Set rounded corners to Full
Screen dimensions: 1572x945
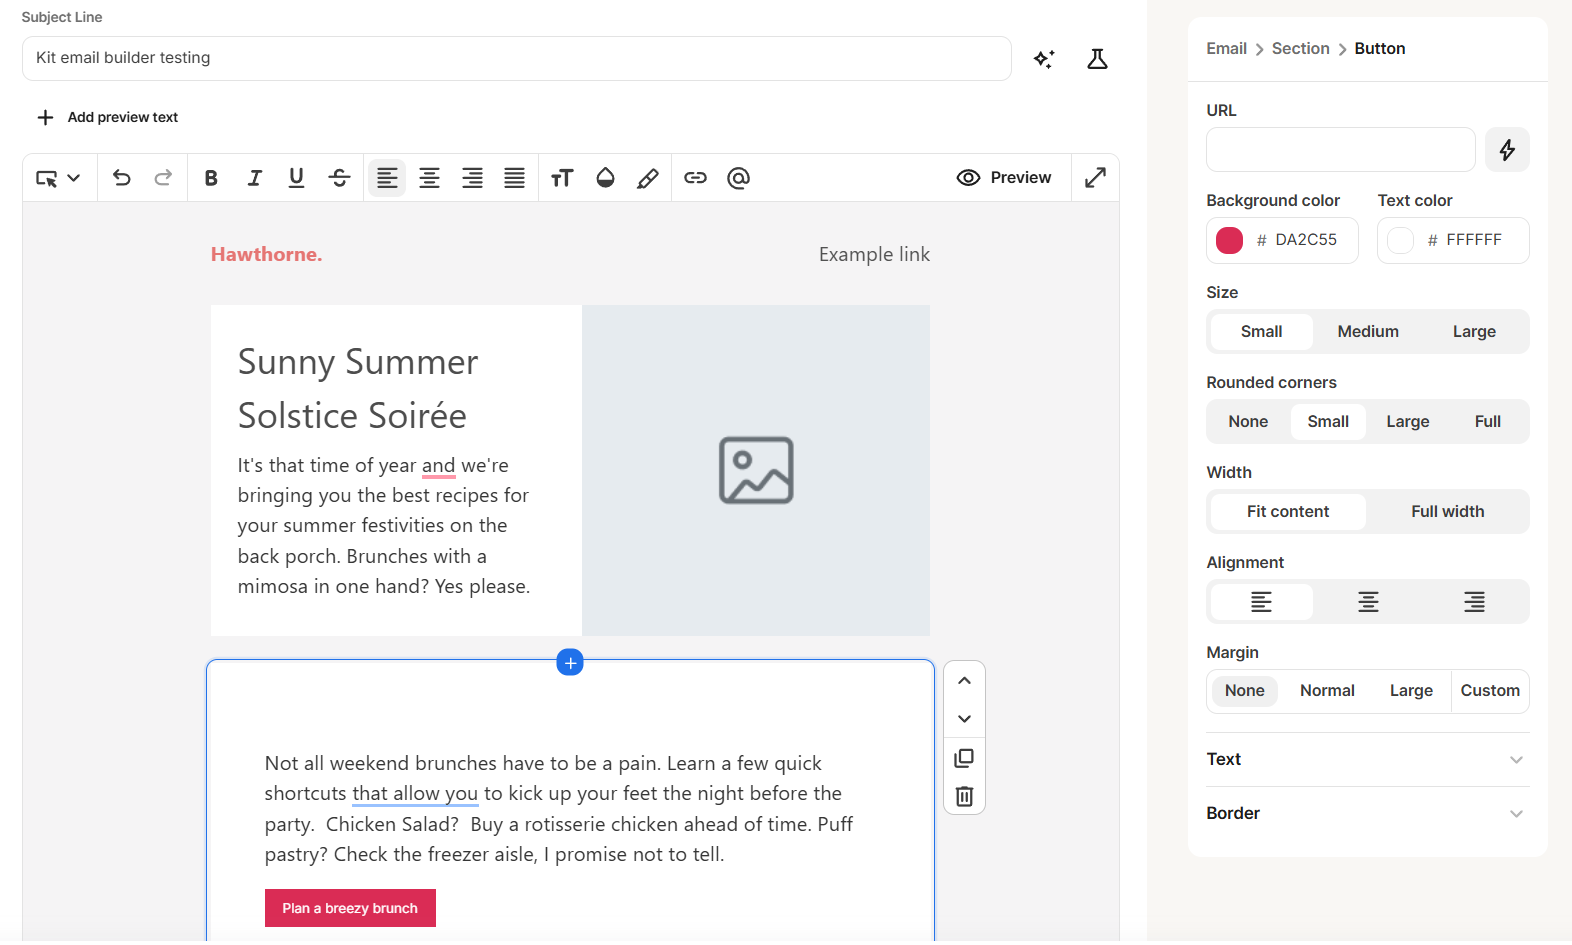(x=1488, y=422)
